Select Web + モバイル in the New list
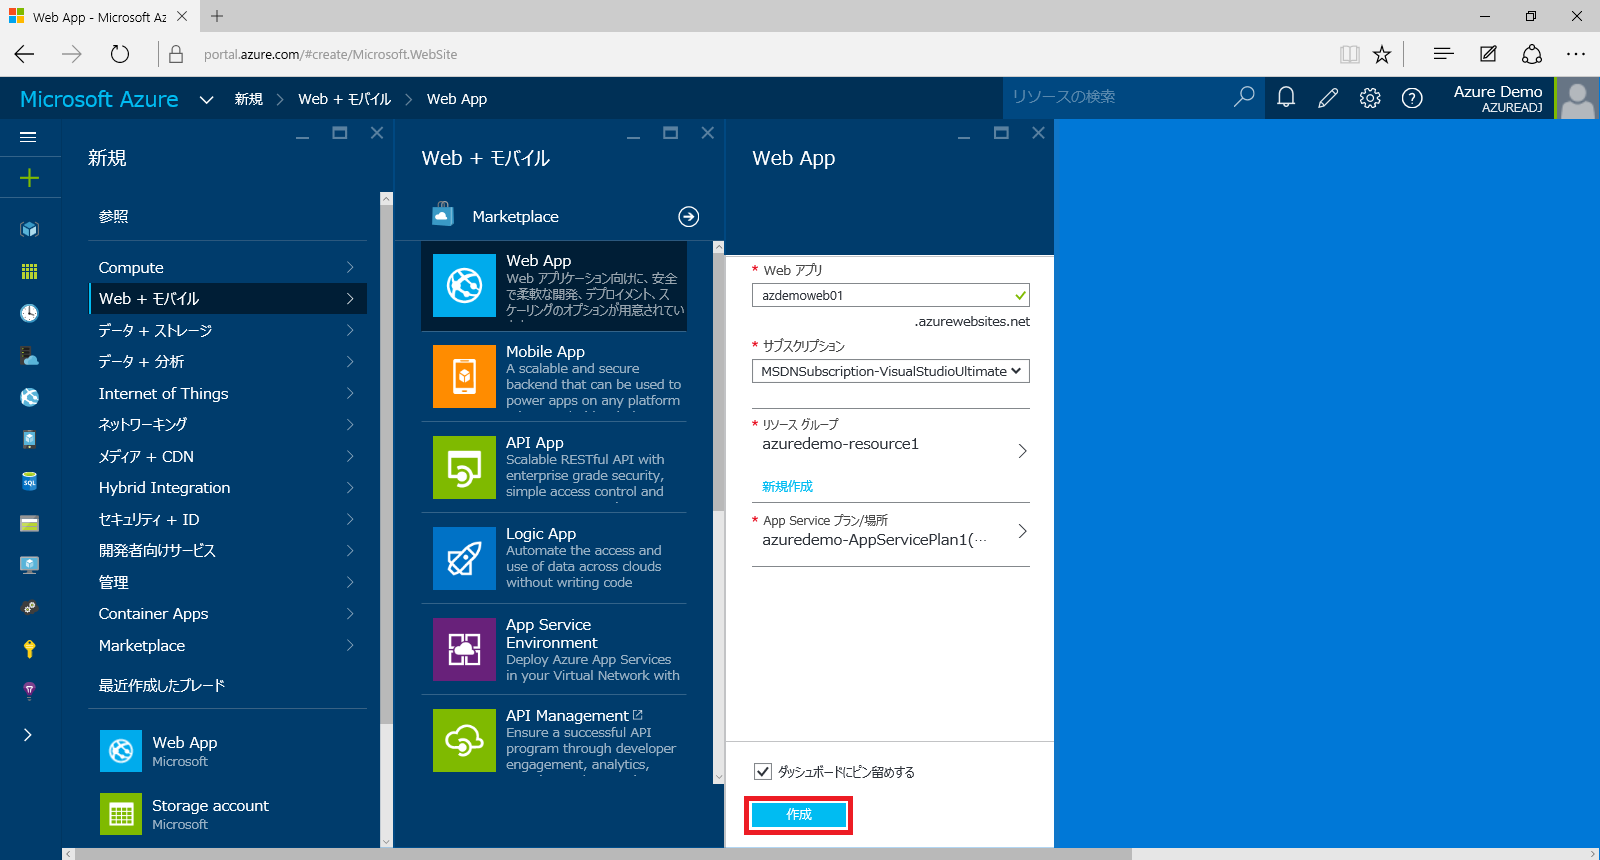Screen dimensions: 1600x860 (x=228, y=298)
